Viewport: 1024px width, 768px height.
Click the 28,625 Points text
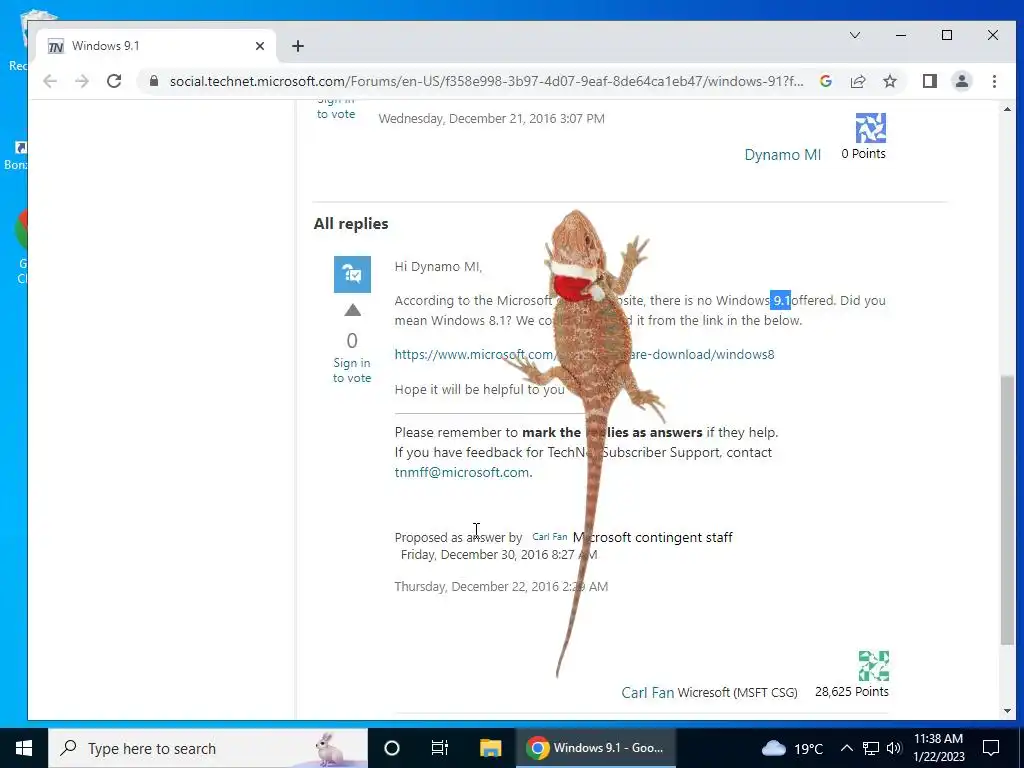coord(852,692)
